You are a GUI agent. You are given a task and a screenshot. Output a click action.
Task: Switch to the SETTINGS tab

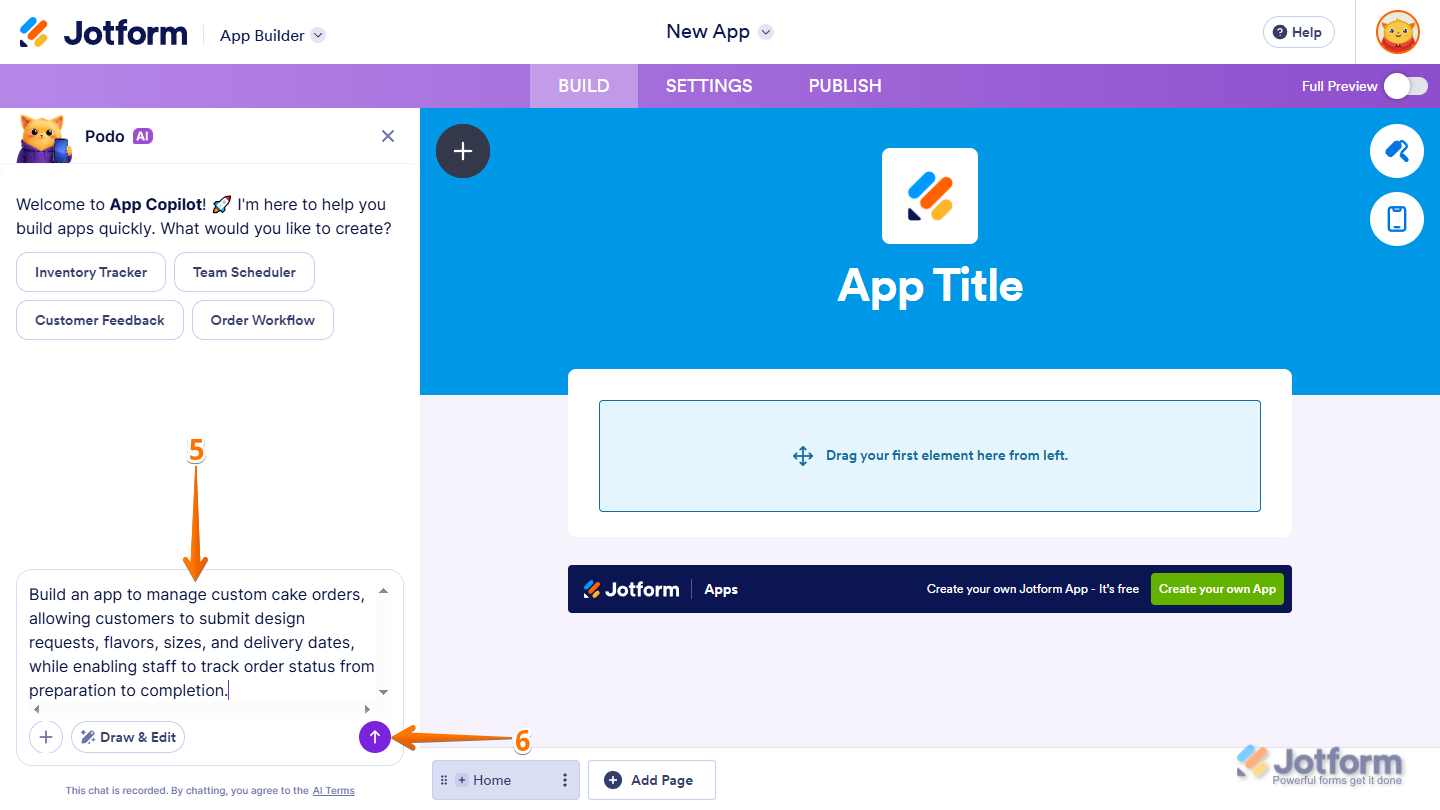(709, 86)
